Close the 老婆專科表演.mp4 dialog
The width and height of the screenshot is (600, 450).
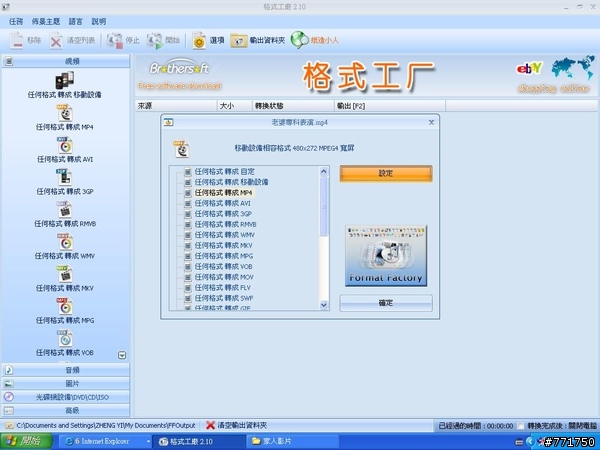click(431, 122)
